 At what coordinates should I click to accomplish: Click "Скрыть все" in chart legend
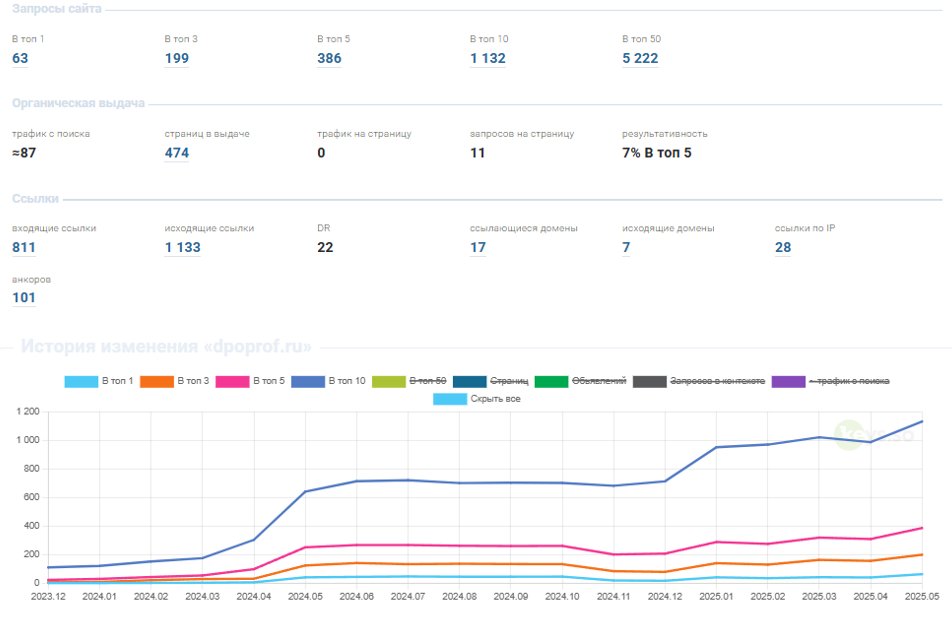point(476,399)
